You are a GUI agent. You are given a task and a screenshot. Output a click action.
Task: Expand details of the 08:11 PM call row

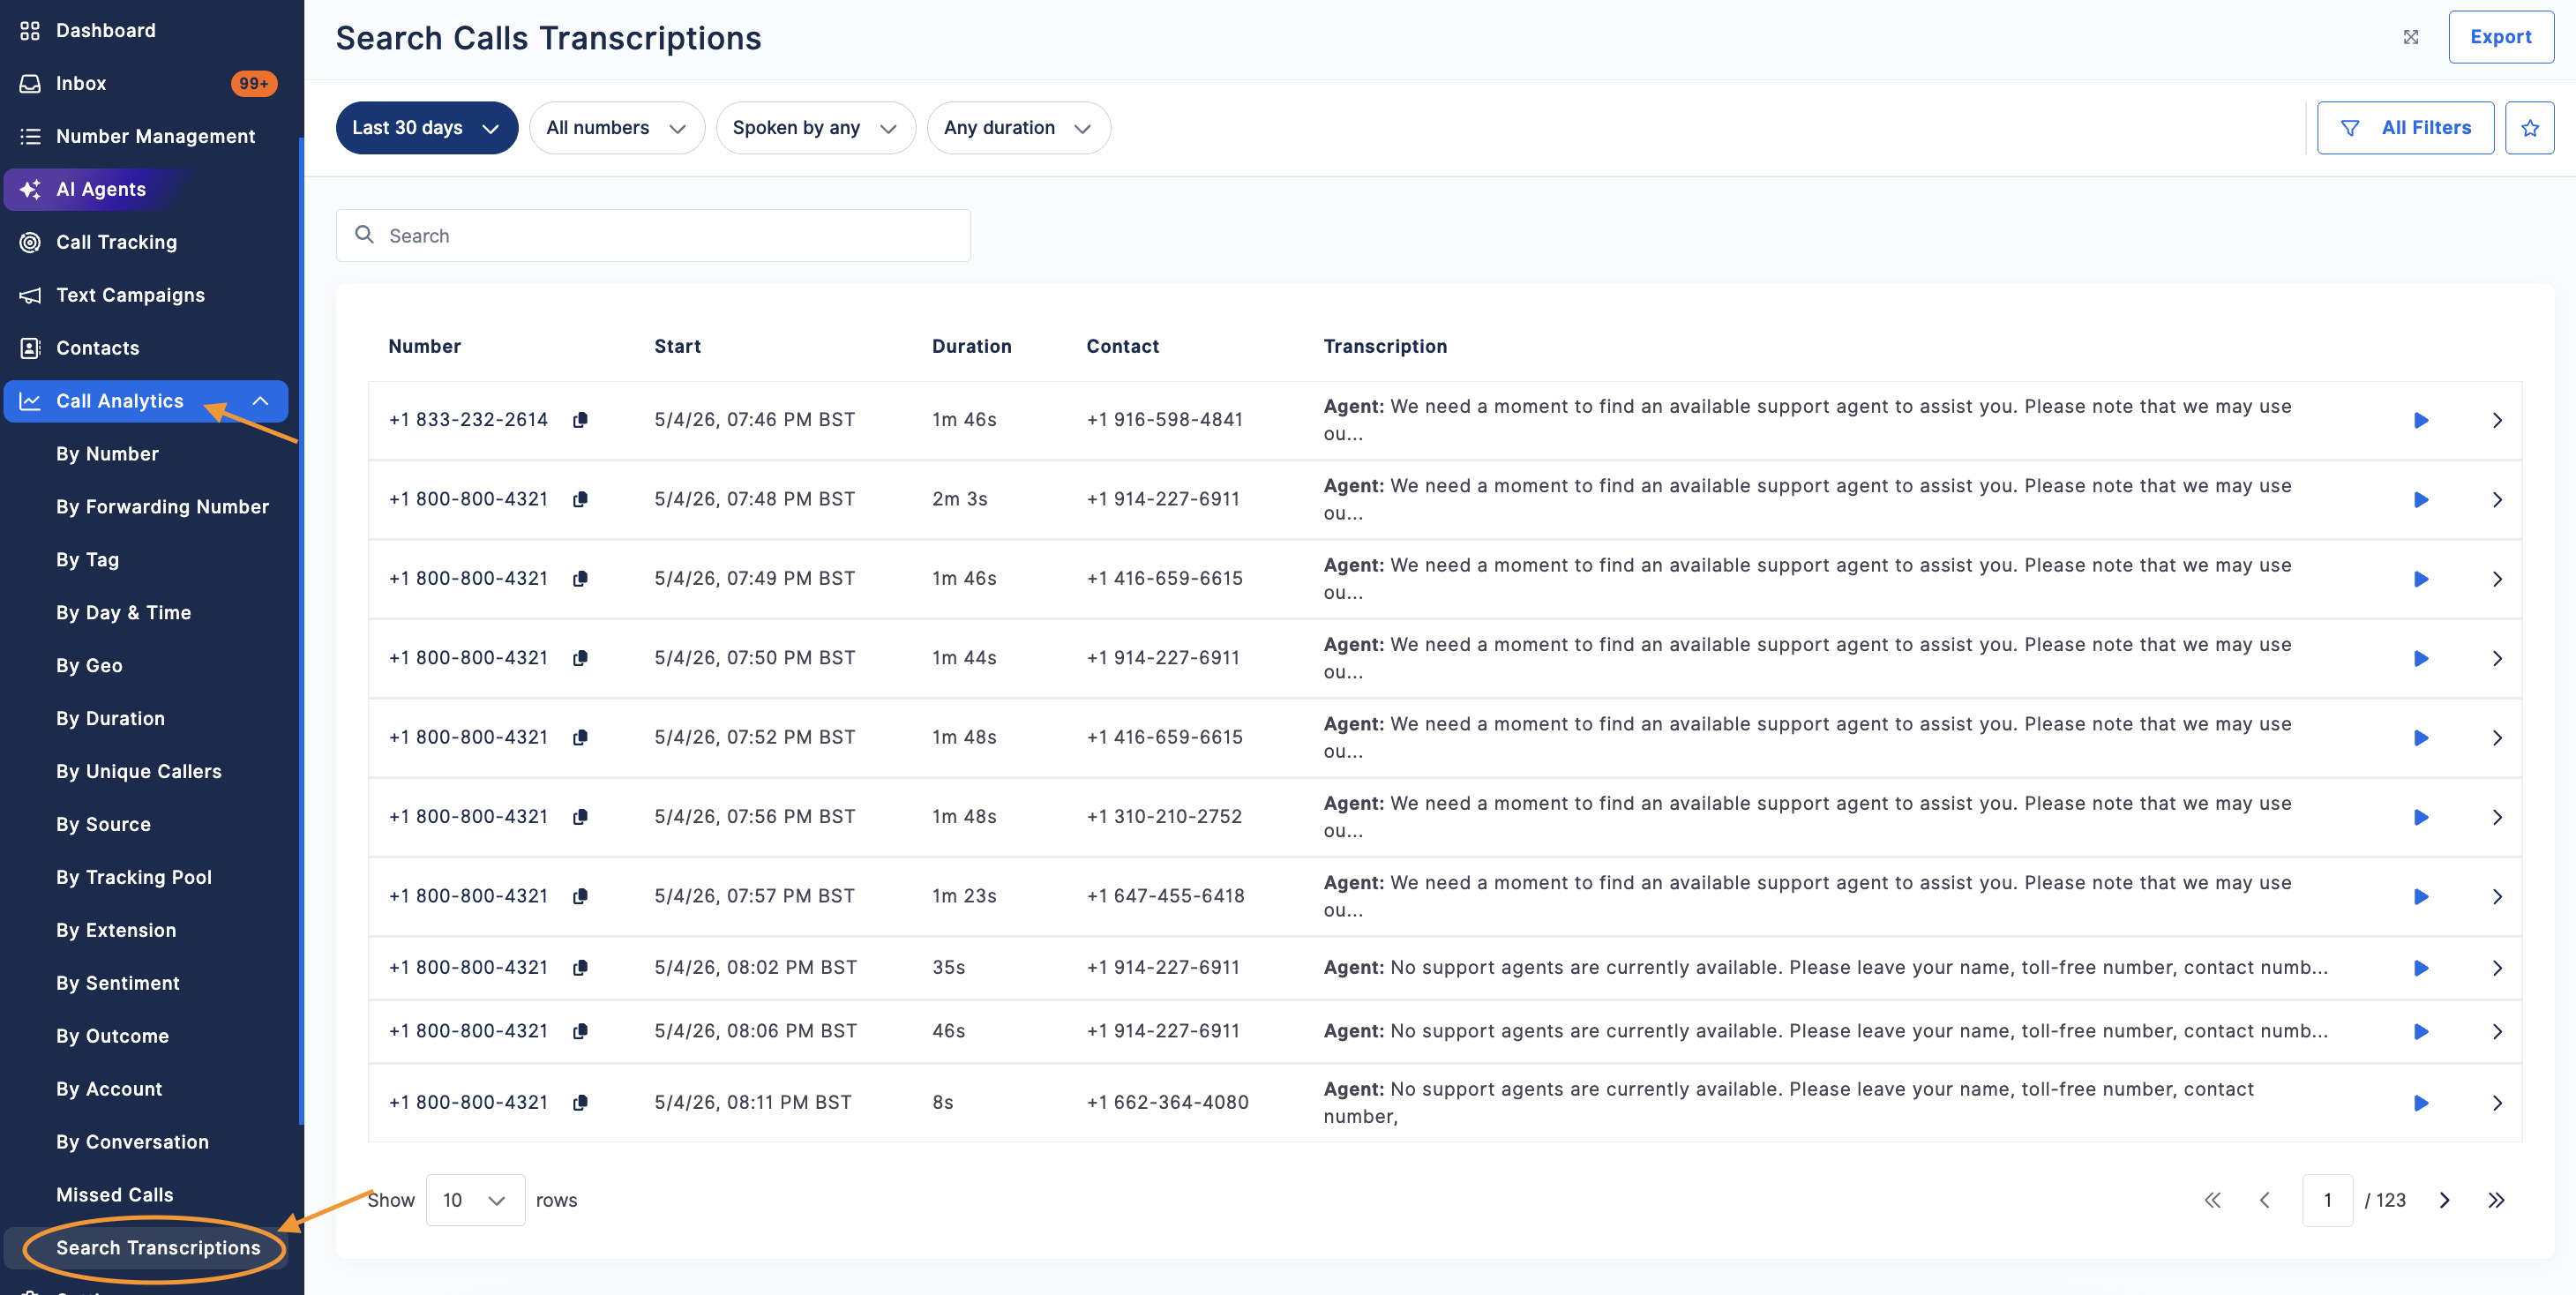(x=2497, y=1103)
